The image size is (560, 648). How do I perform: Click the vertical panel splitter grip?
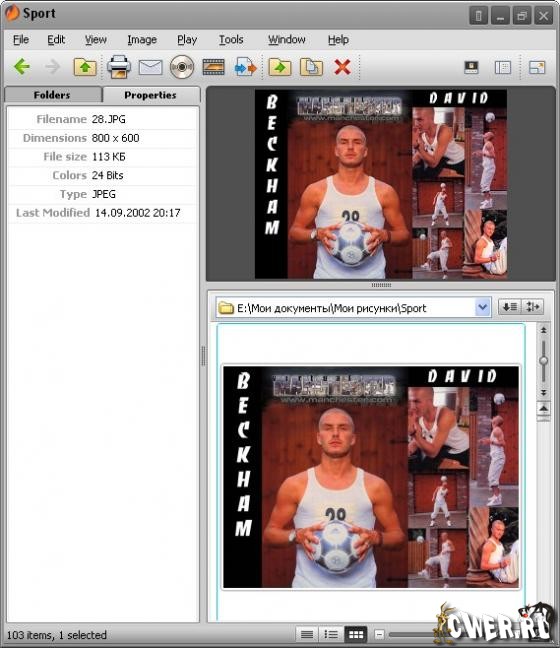click(x=203, y=356)
